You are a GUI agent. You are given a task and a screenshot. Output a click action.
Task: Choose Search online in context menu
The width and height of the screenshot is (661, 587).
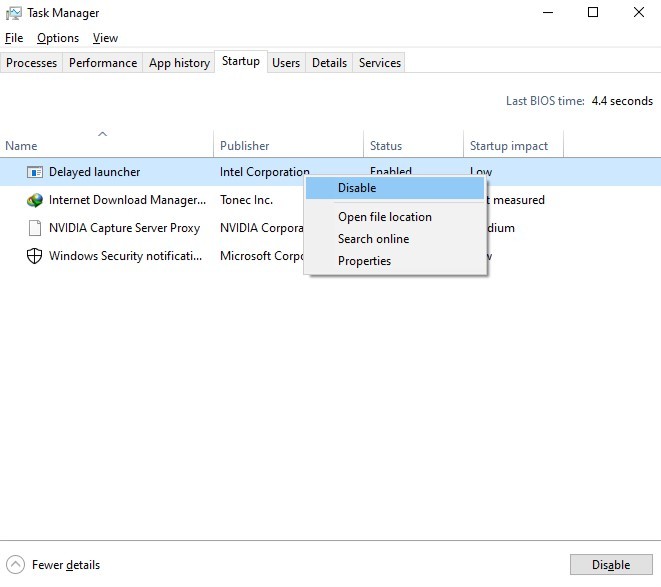point(395,239)
